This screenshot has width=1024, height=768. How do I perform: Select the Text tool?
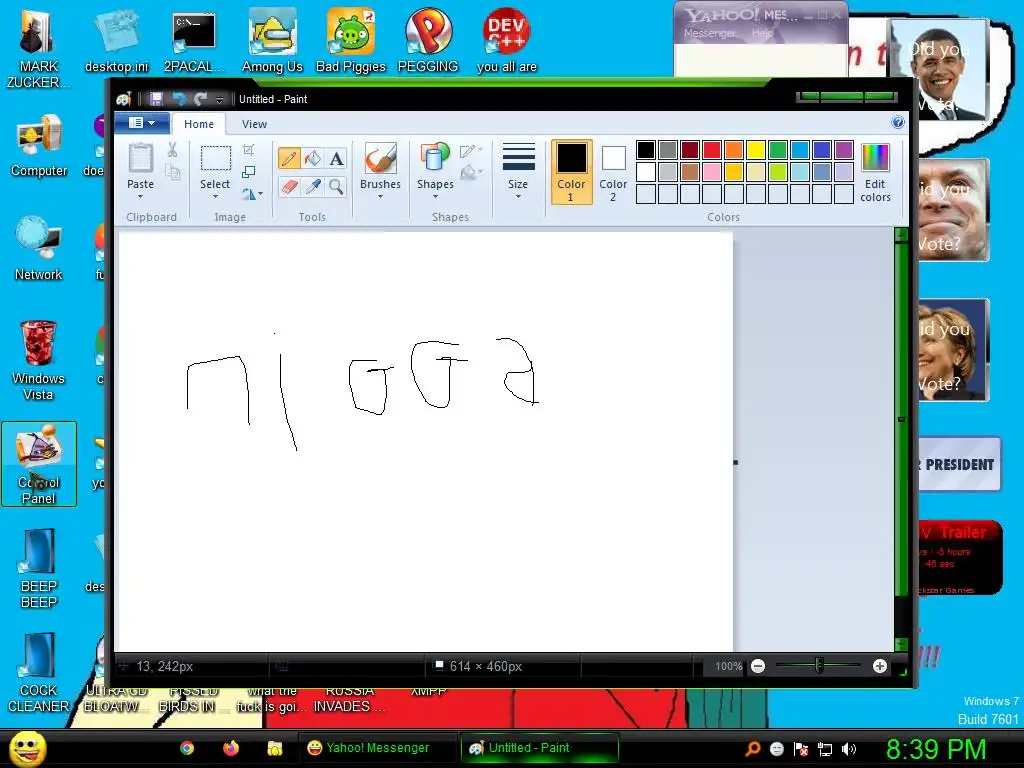336,158
